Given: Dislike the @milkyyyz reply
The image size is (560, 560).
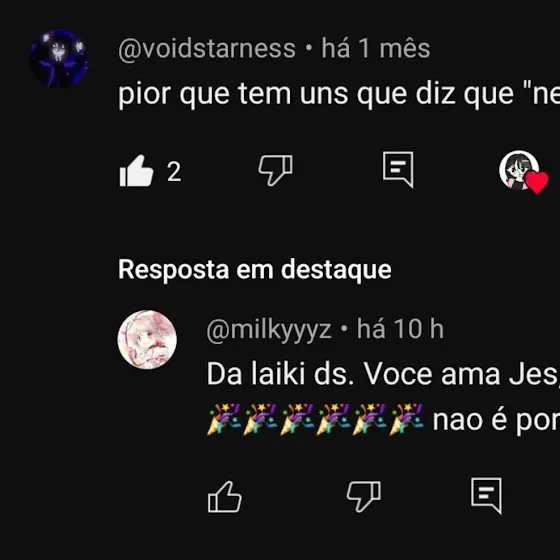Looking at the screenshot, I should point(364,496).
